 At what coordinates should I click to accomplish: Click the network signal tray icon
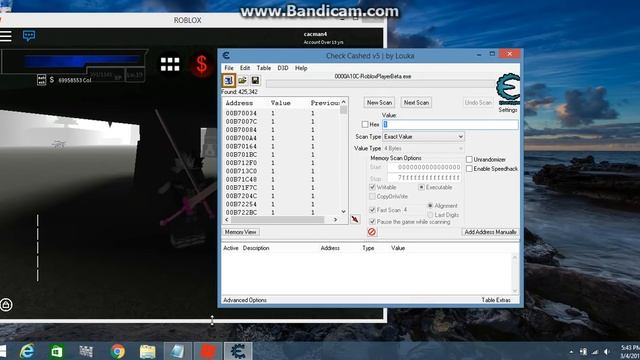[595, 351]
